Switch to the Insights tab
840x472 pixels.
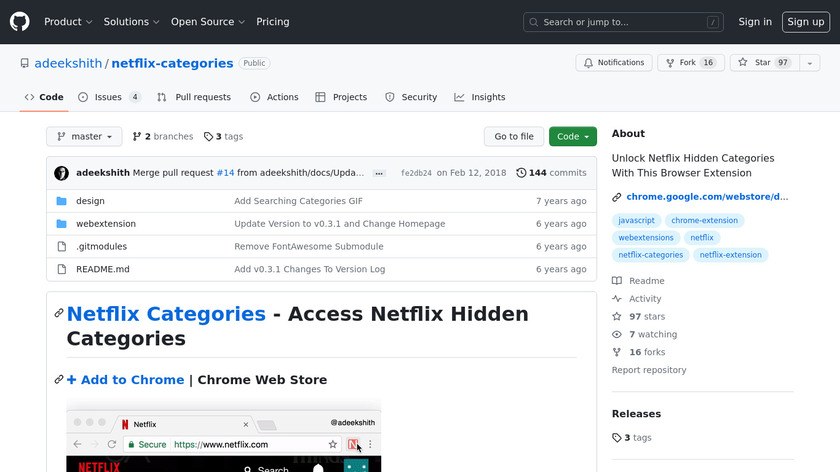480,97
